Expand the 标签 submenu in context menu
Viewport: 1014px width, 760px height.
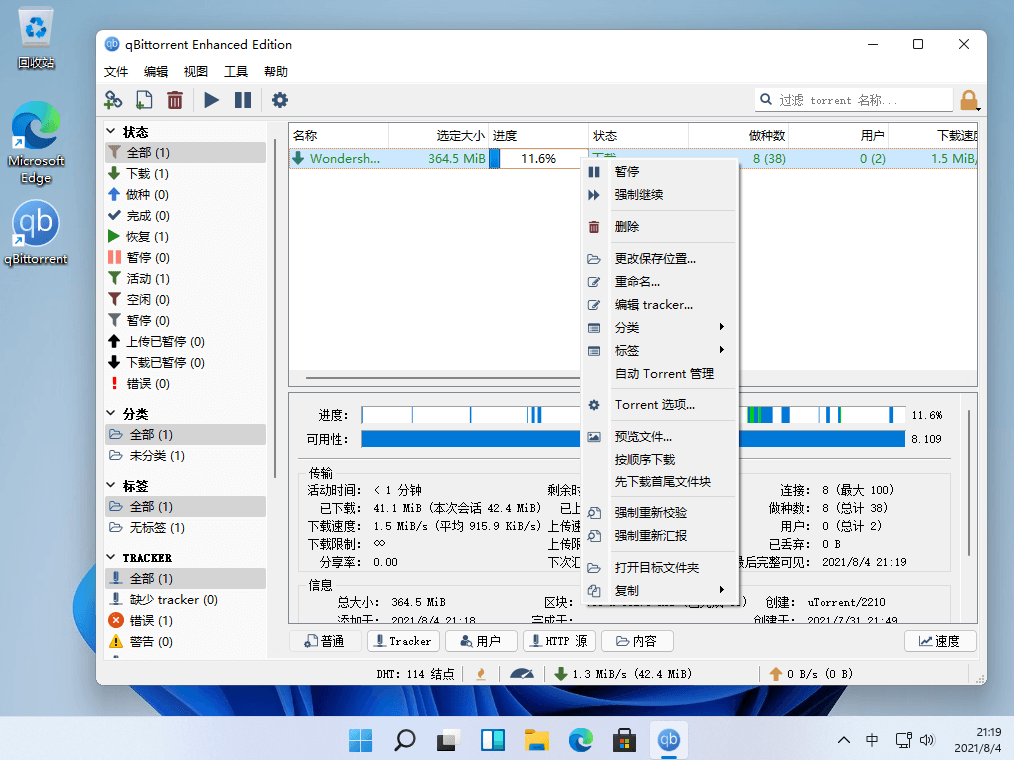click(x=660, y=351)
